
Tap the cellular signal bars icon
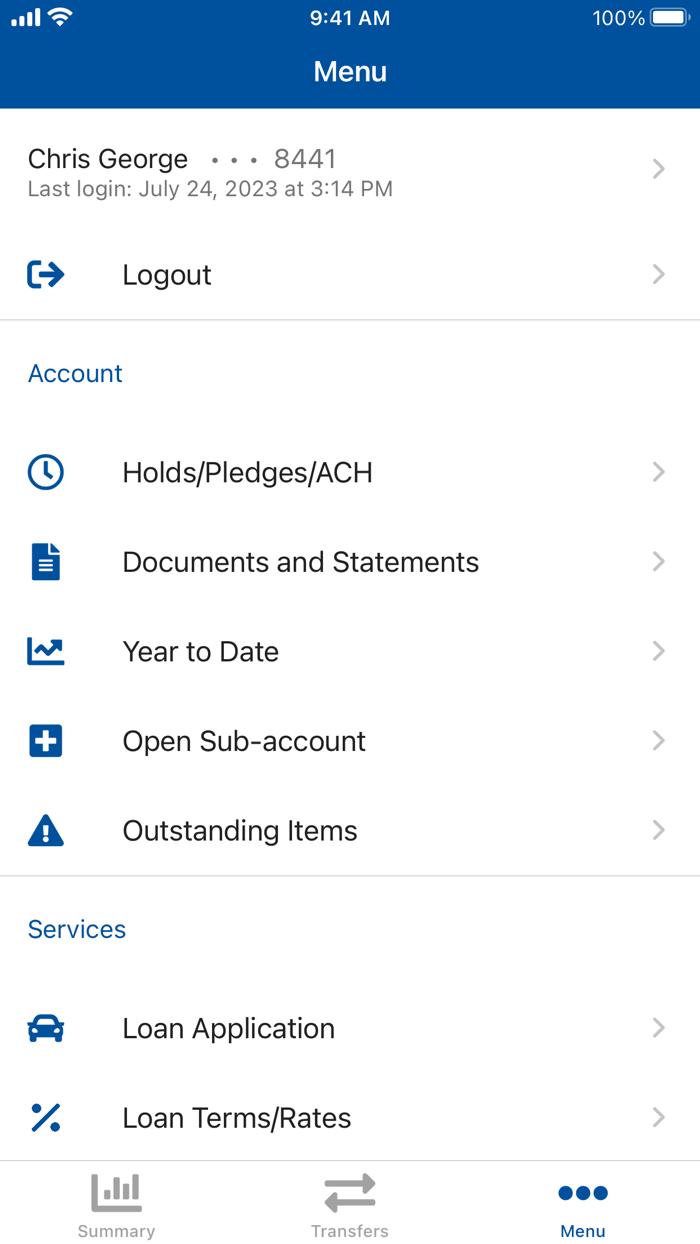25,18
